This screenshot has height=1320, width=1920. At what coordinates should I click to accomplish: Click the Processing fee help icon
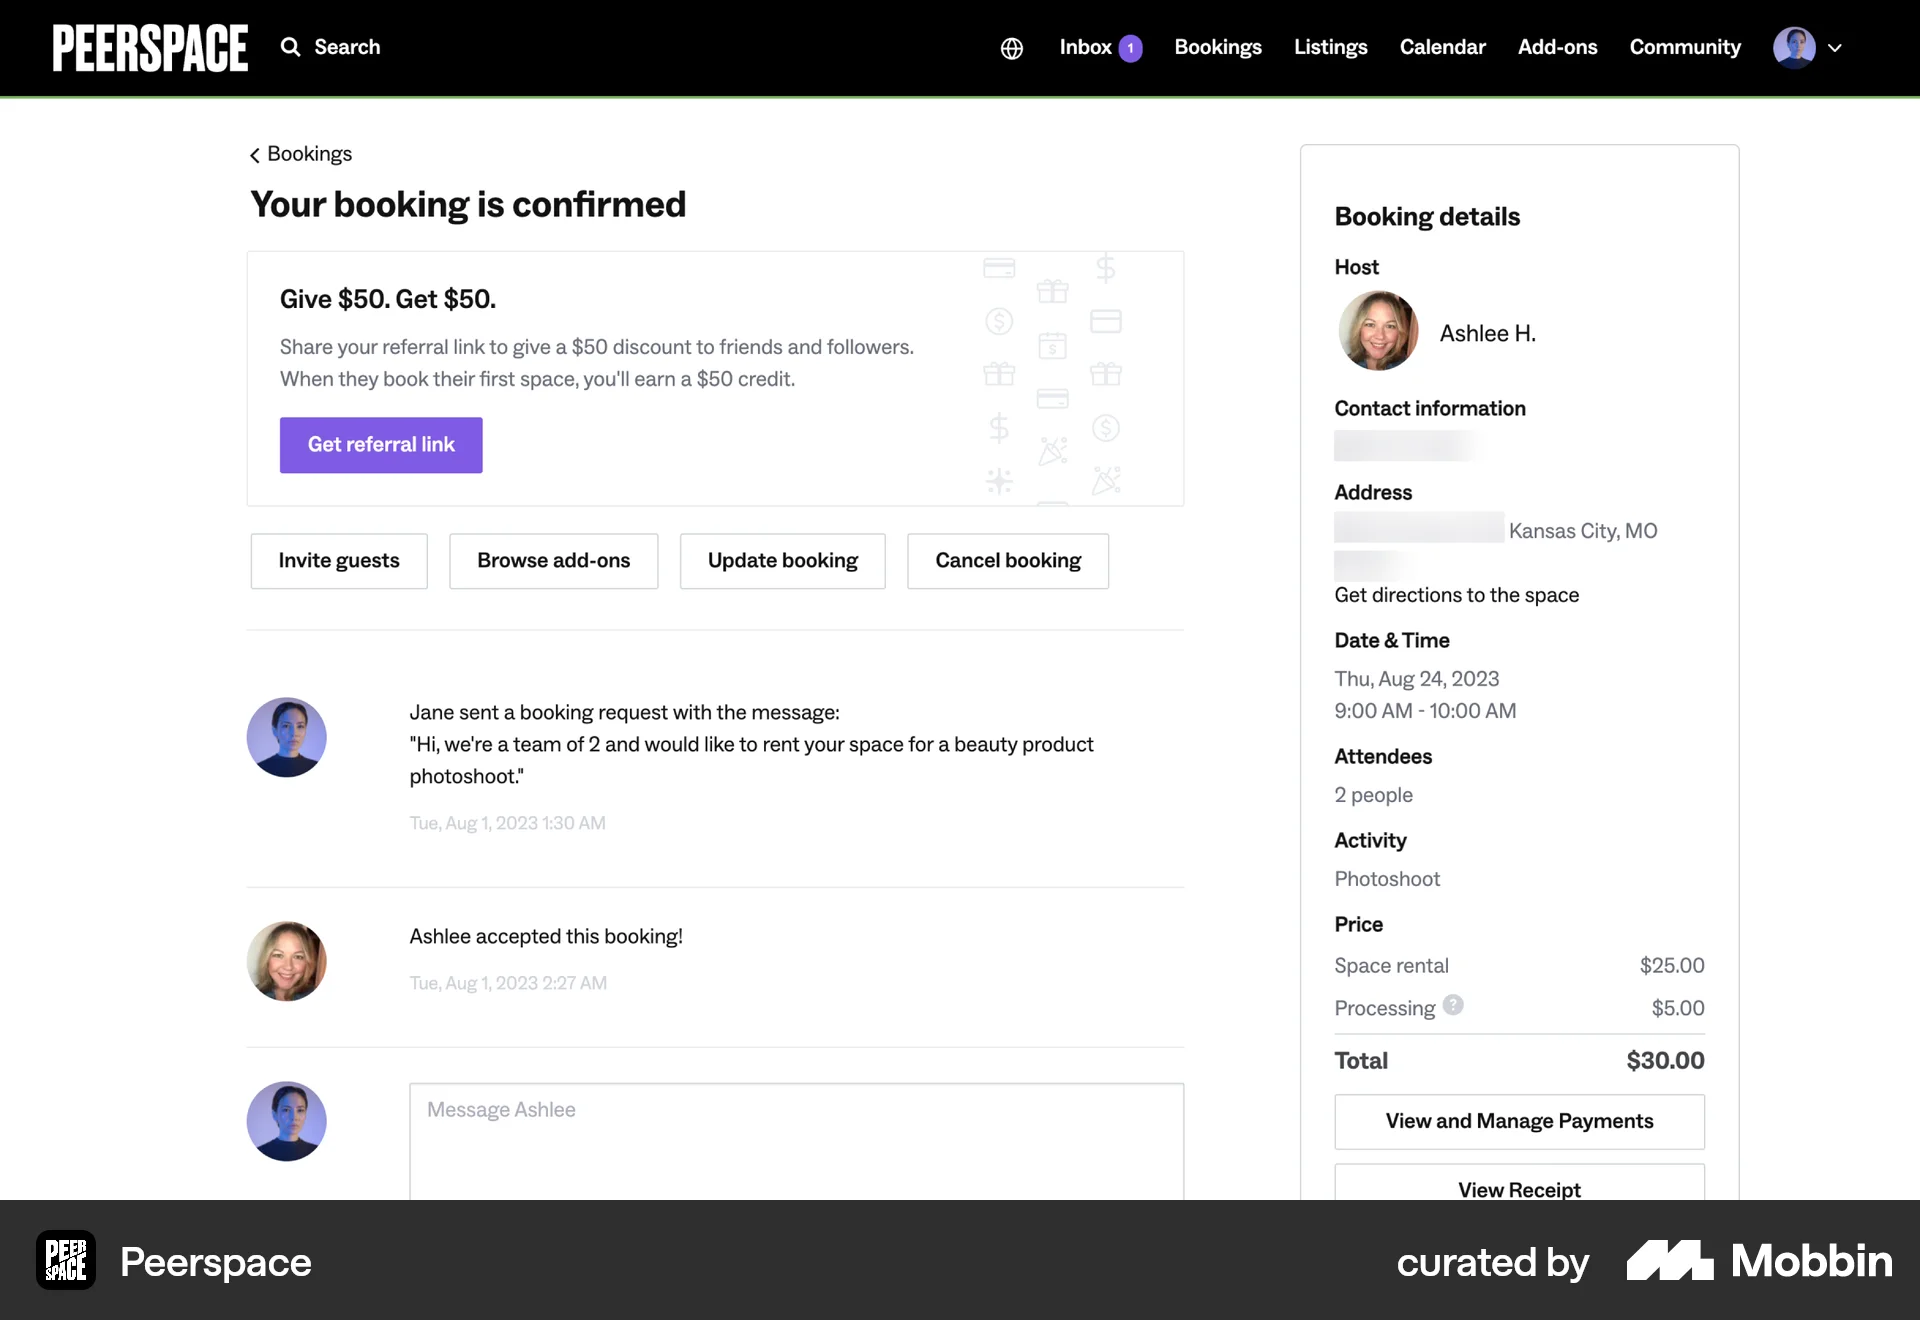(x=1453, y=1005)
